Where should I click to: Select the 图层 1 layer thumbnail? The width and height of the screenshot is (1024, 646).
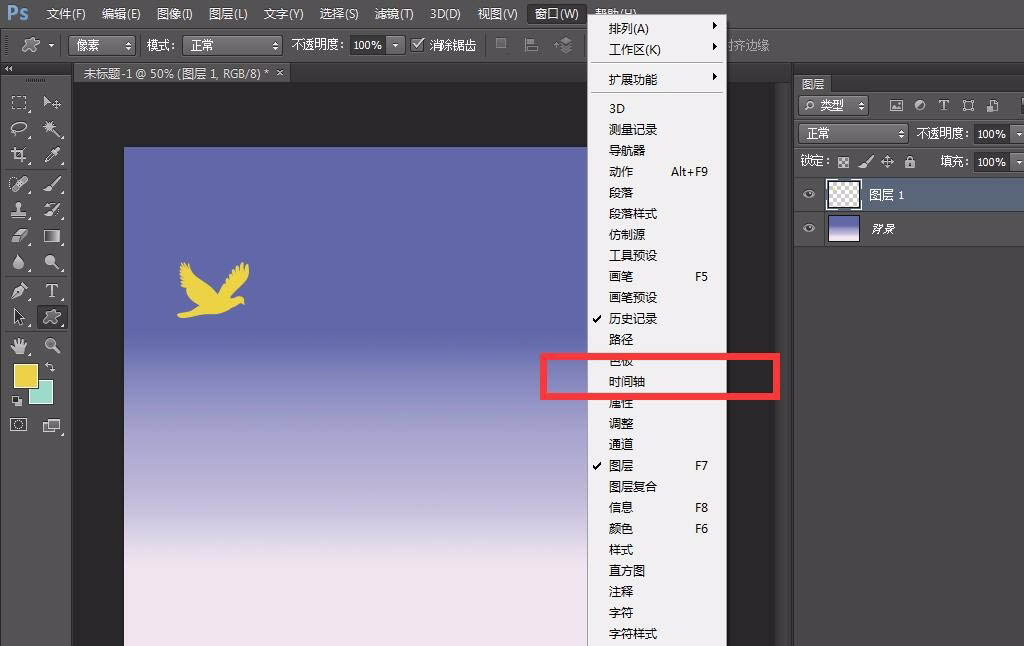844,194
